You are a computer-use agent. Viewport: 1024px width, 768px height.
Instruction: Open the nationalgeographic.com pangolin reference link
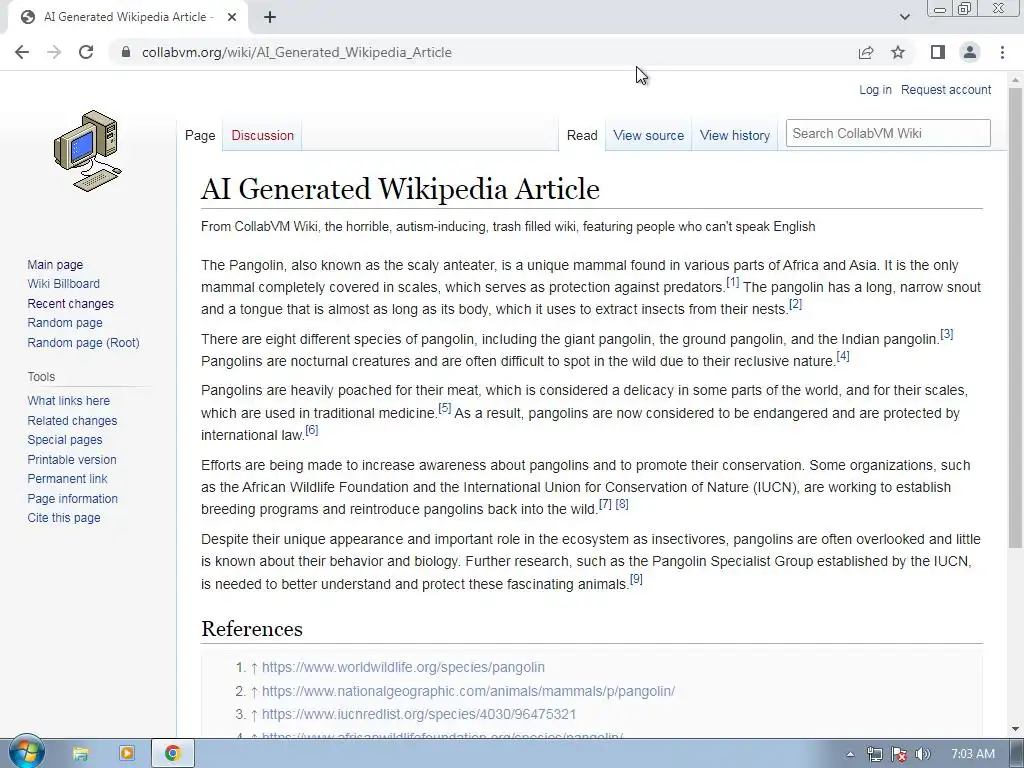point(468,691)
